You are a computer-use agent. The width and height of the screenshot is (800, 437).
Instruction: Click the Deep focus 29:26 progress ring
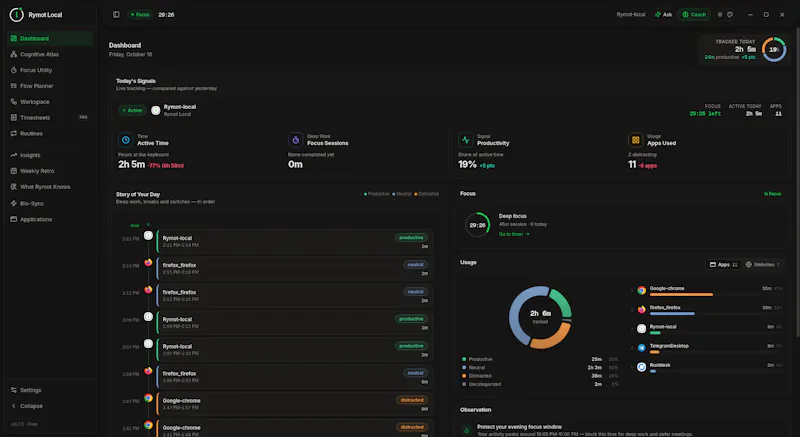[478, 225]
